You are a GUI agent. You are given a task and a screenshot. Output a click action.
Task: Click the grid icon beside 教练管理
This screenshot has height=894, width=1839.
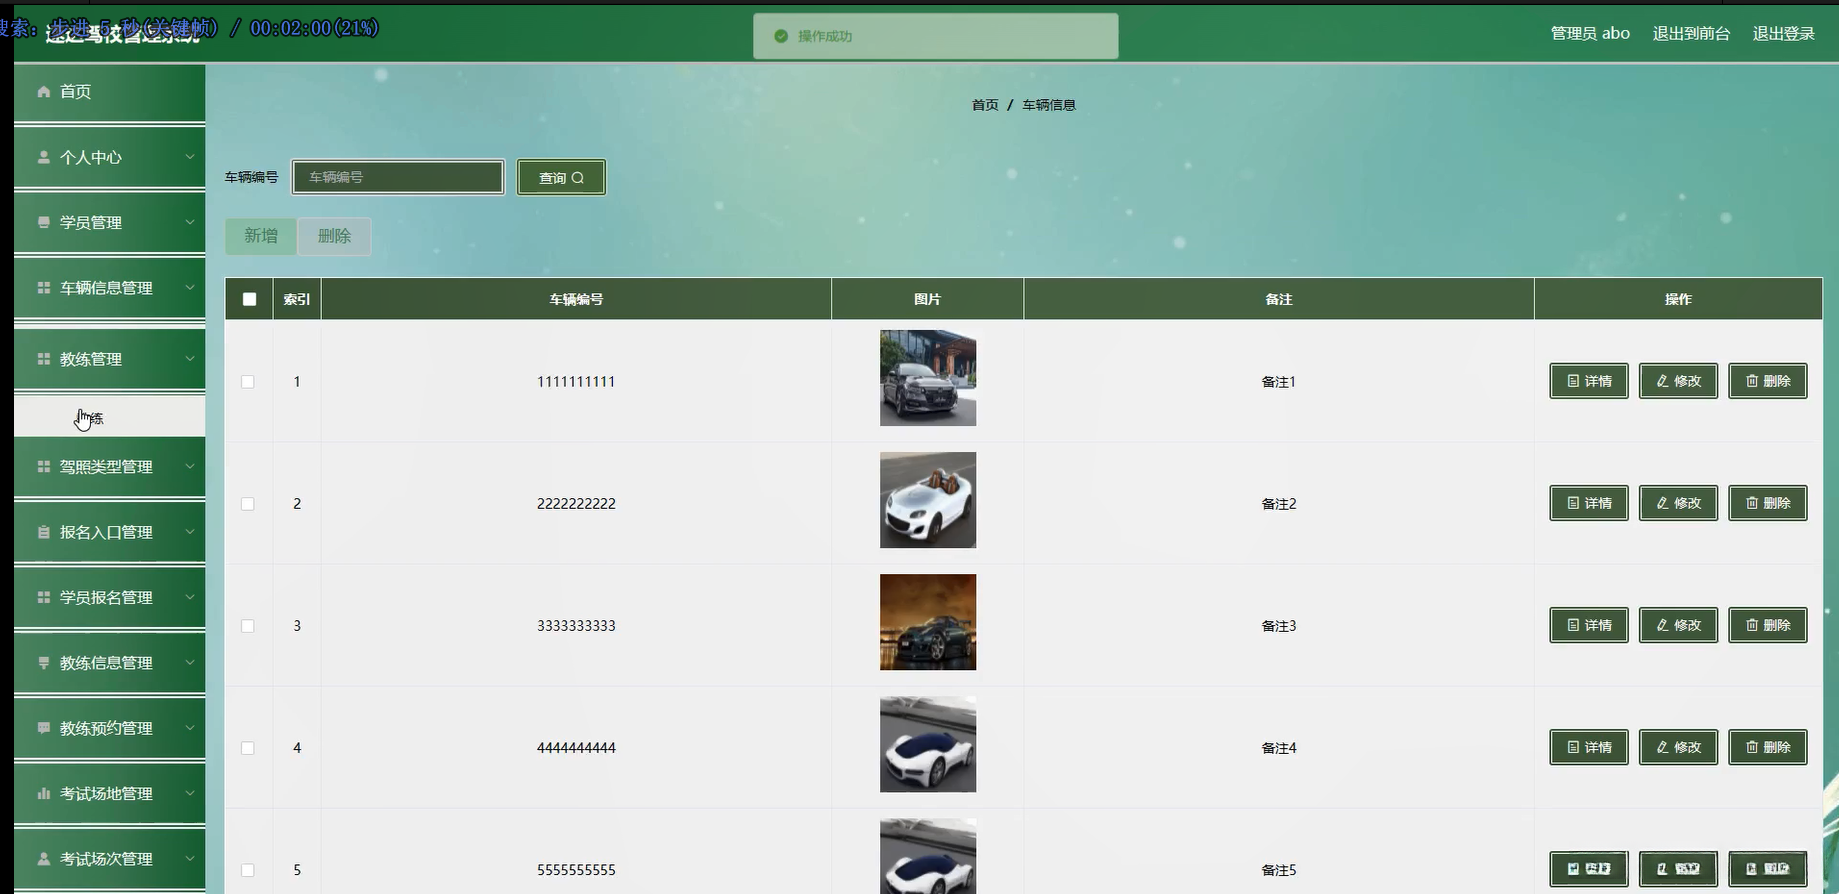(x=44, y=359)
